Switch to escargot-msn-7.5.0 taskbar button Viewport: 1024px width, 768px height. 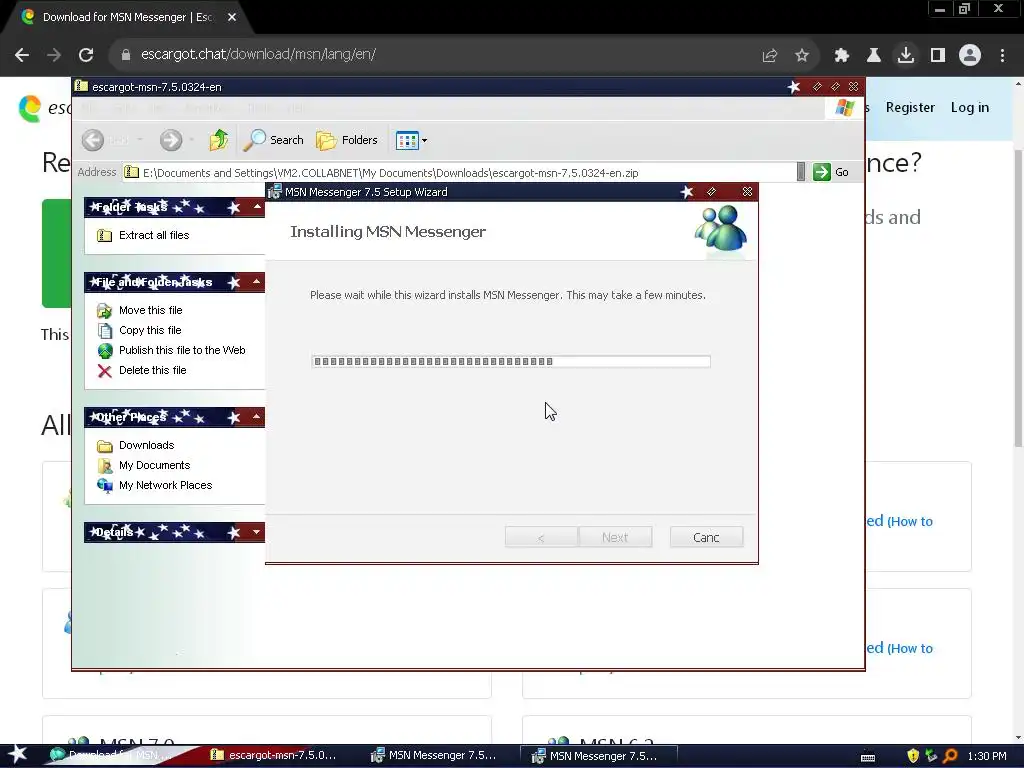[x=274, y=756]
